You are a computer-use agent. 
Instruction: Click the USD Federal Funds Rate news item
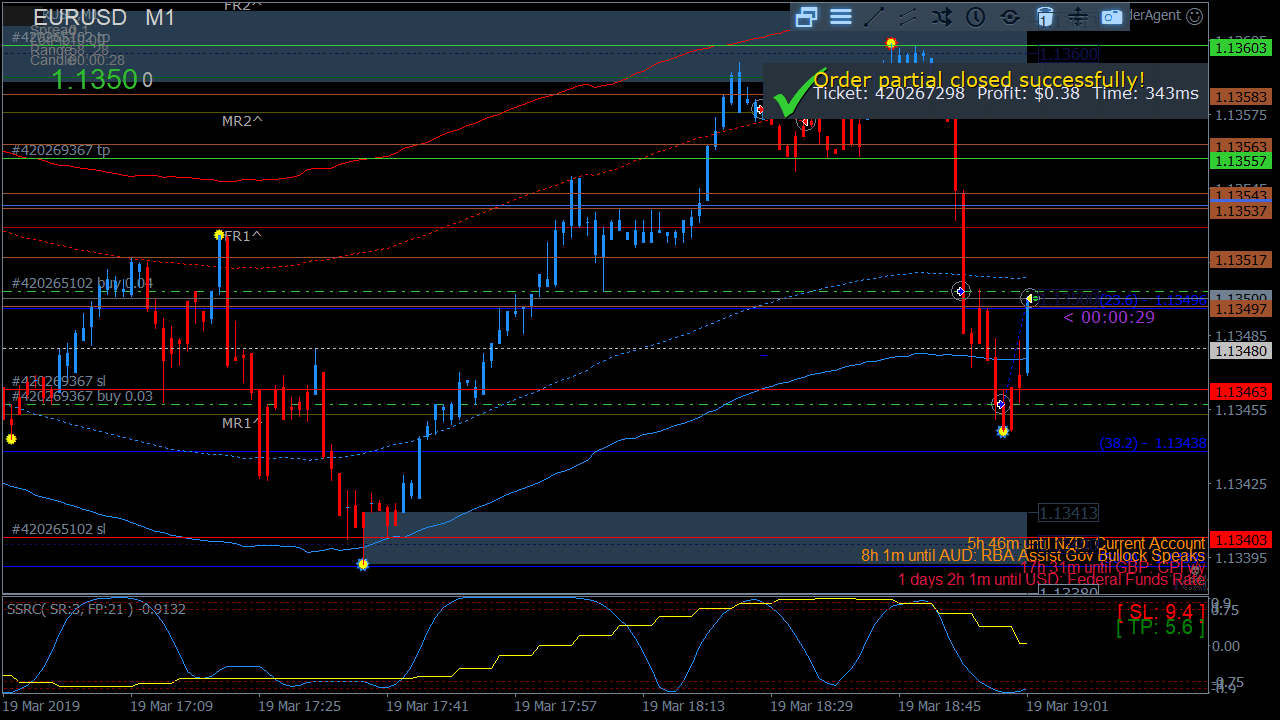click(x=1052, y=579)
